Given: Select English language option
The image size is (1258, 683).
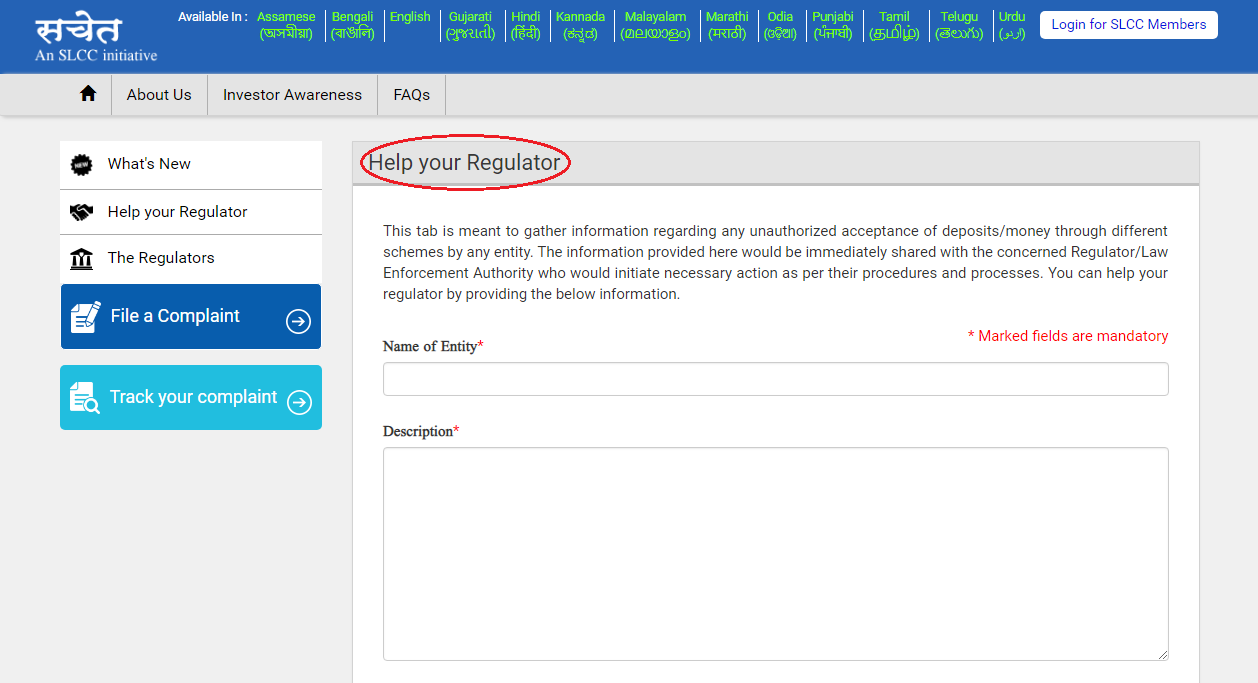Looking at the screenshot, I should [410, 17].
